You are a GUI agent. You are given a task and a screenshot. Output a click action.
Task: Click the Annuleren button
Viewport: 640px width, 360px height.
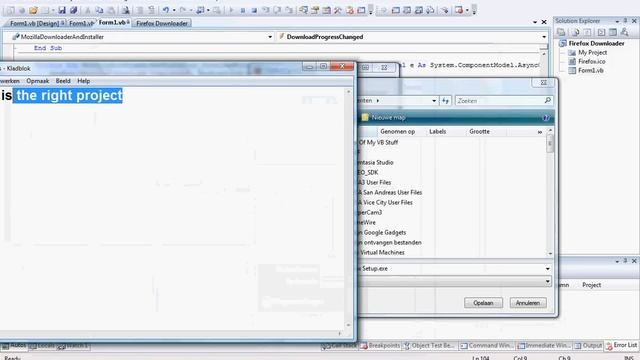pyautogui.click(x=528, y=303)
